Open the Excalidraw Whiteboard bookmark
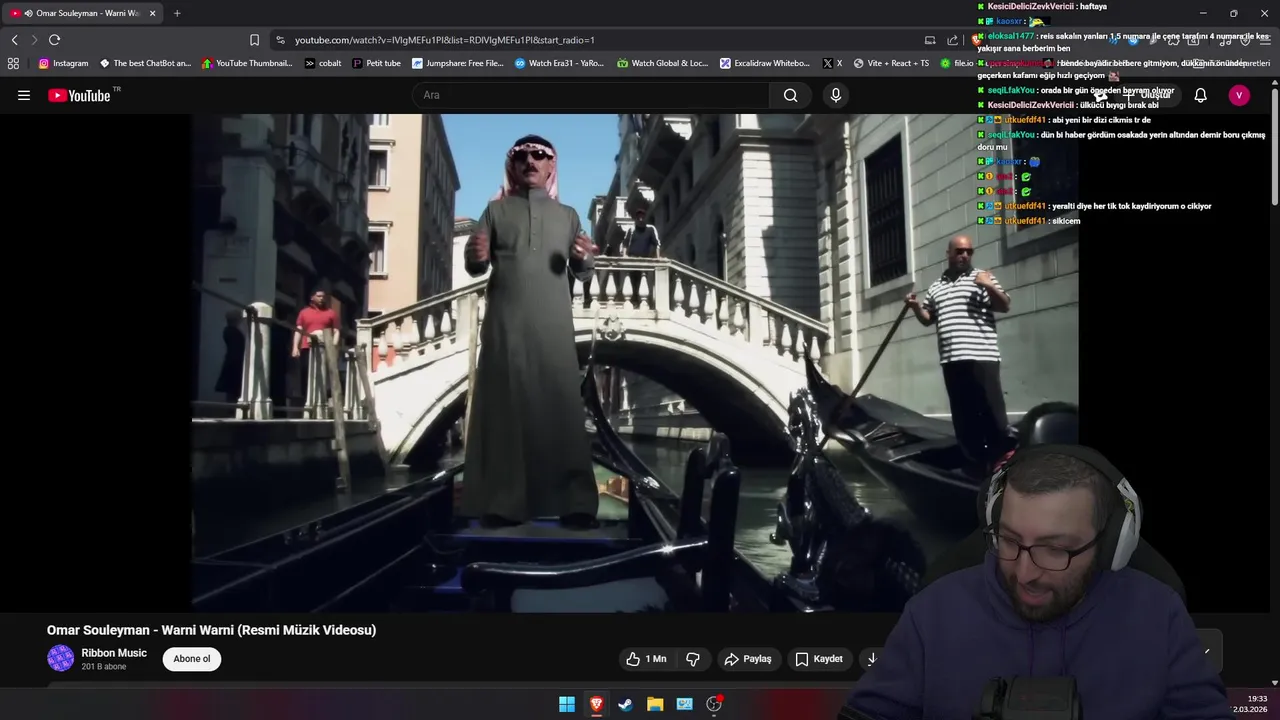 pyautogui.click(x=765, y=63)
